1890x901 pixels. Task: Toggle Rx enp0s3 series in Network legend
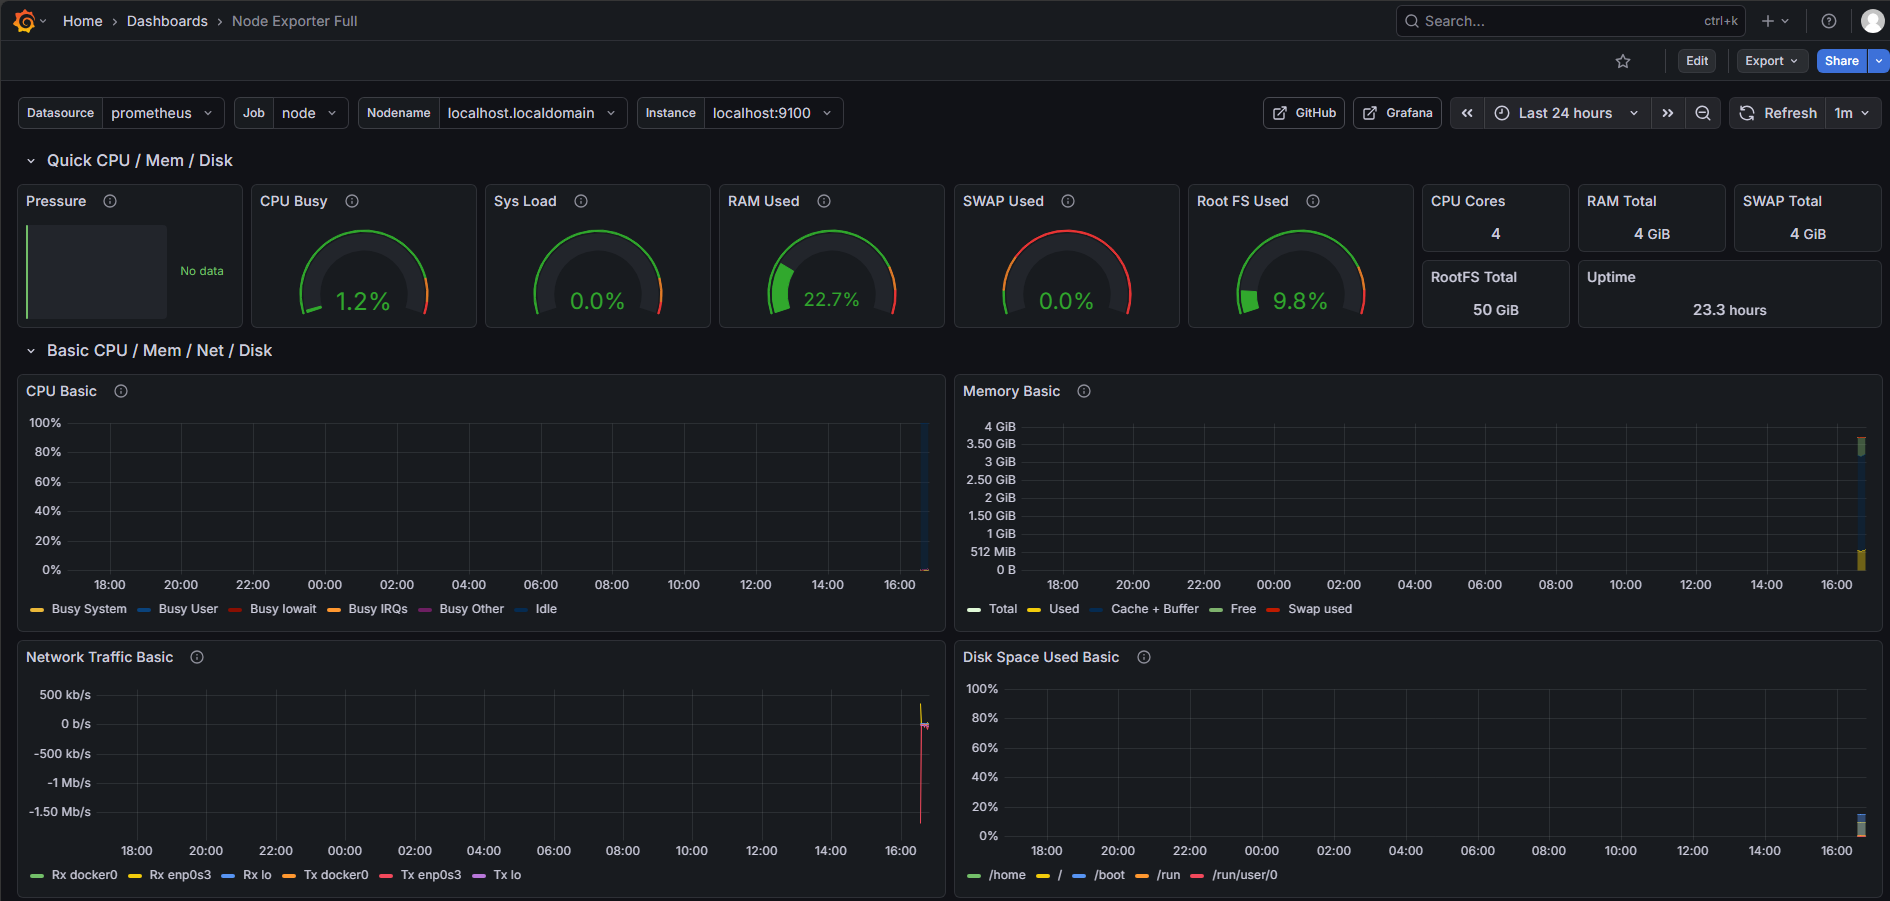tap(180, 875)
